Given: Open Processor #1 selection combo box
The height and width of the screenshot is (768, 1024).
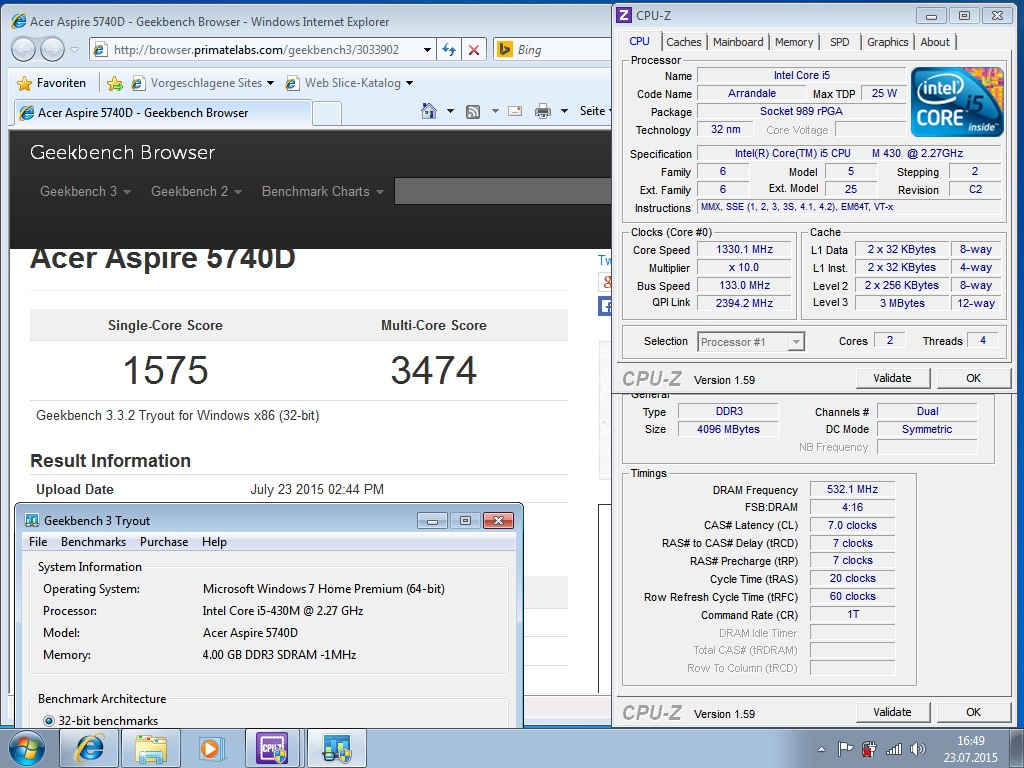Looking at the screenshot, I should tap(751, 342).
